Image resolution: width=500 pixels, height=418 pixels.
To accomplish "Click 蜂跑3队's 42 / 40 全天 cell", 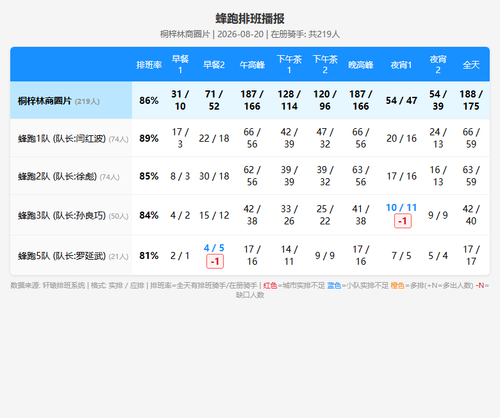I will (471, 215).
